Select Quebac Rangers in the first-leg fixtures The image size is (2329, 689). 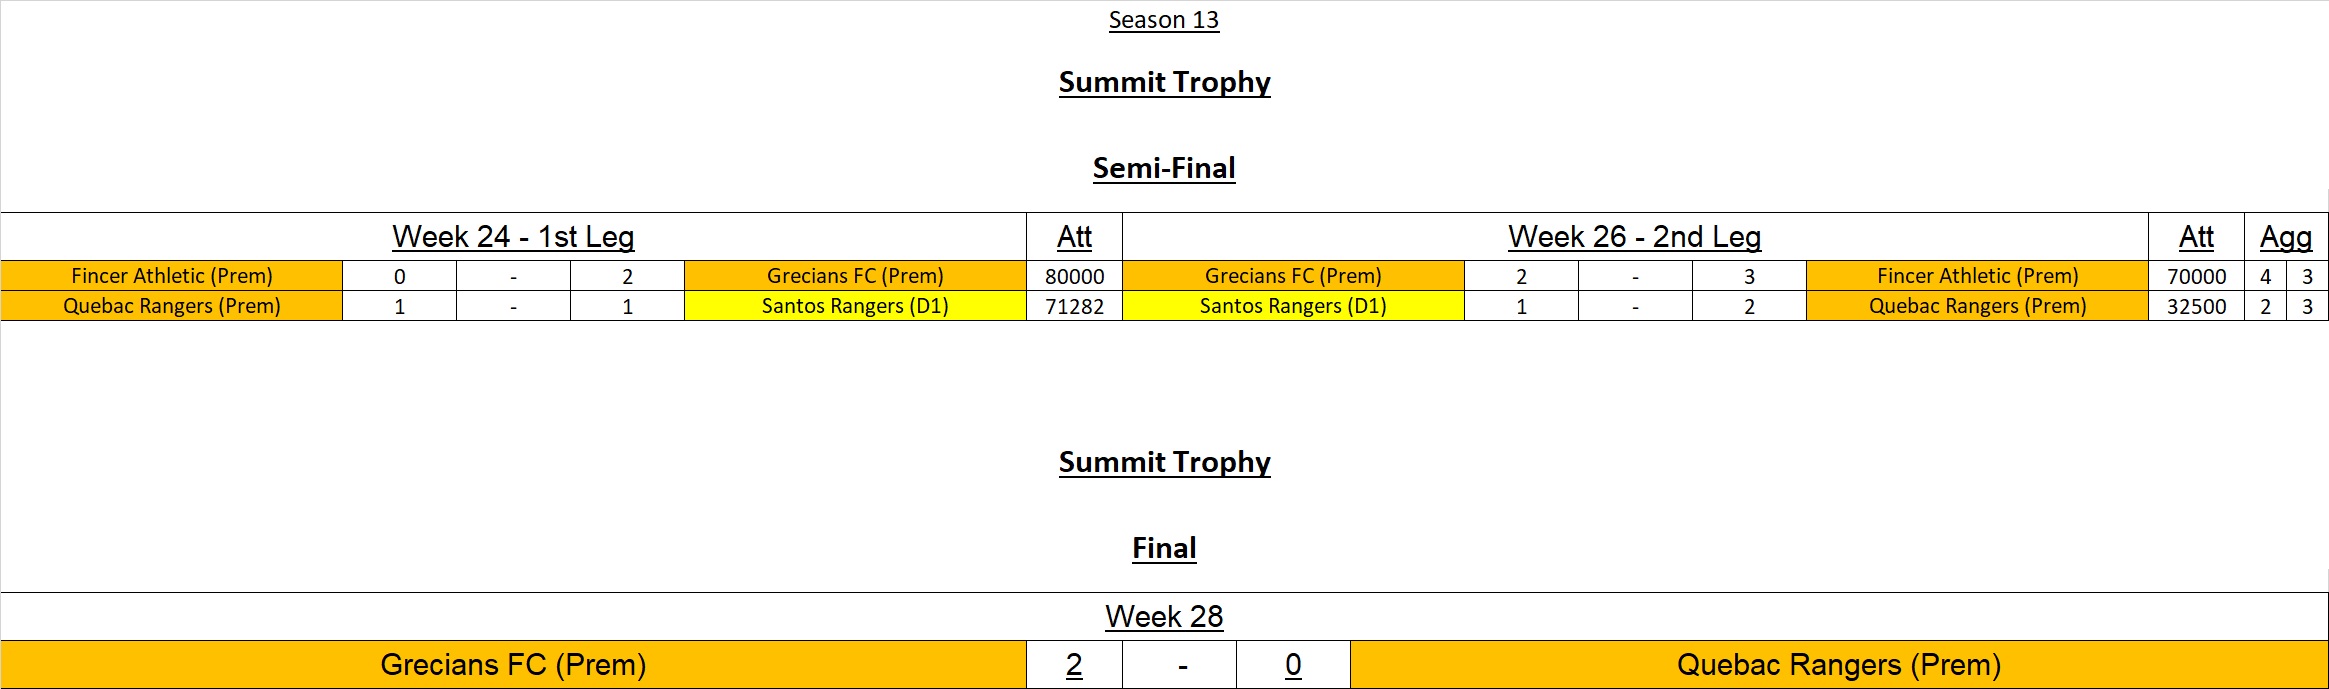click(x=171, y=306)
